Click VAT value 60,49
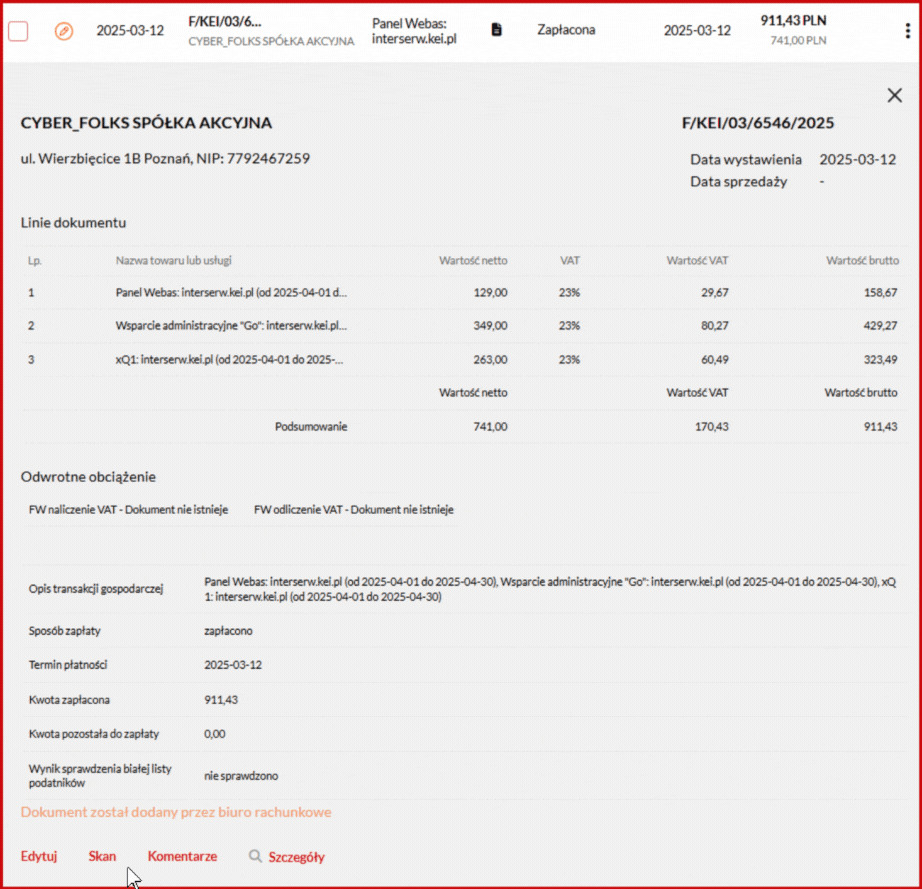This screenshot has height=889, width=922. [x=714, y=359]
